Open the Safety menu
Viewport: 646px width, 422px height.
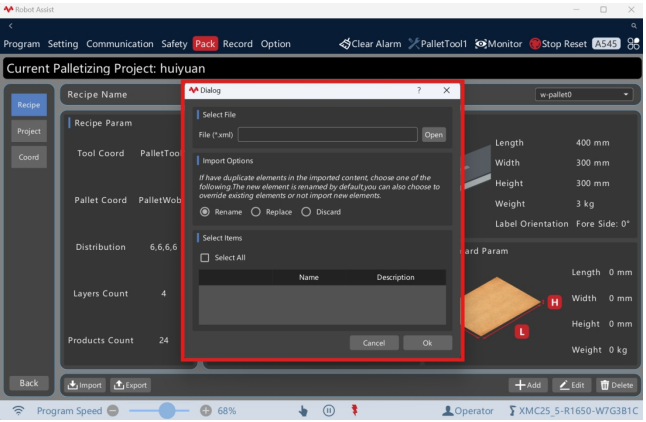pyautogui.click(x=174, y=44)
